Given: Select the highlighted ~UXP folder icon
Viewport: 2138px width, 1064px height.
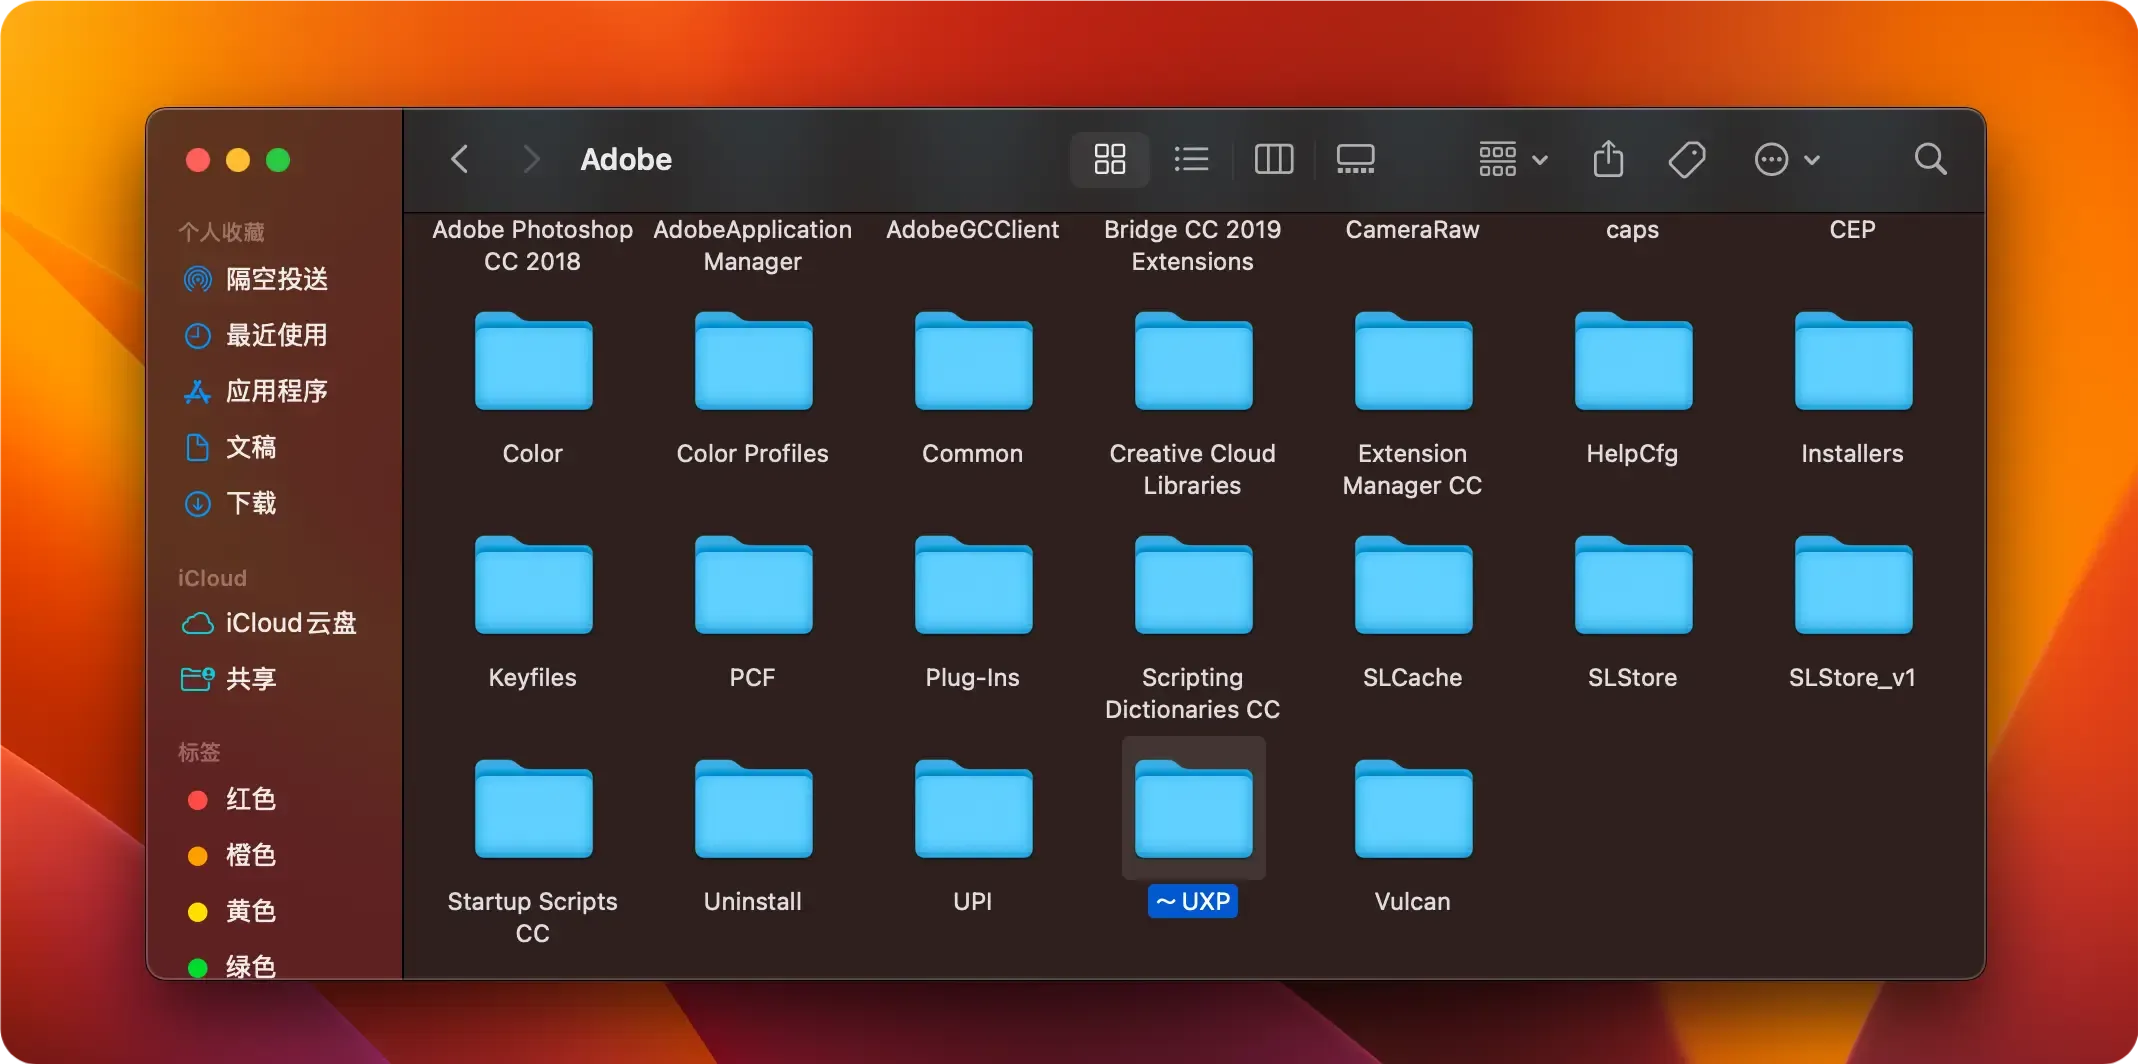Looking at the screenshot, I should (1193, 809).
